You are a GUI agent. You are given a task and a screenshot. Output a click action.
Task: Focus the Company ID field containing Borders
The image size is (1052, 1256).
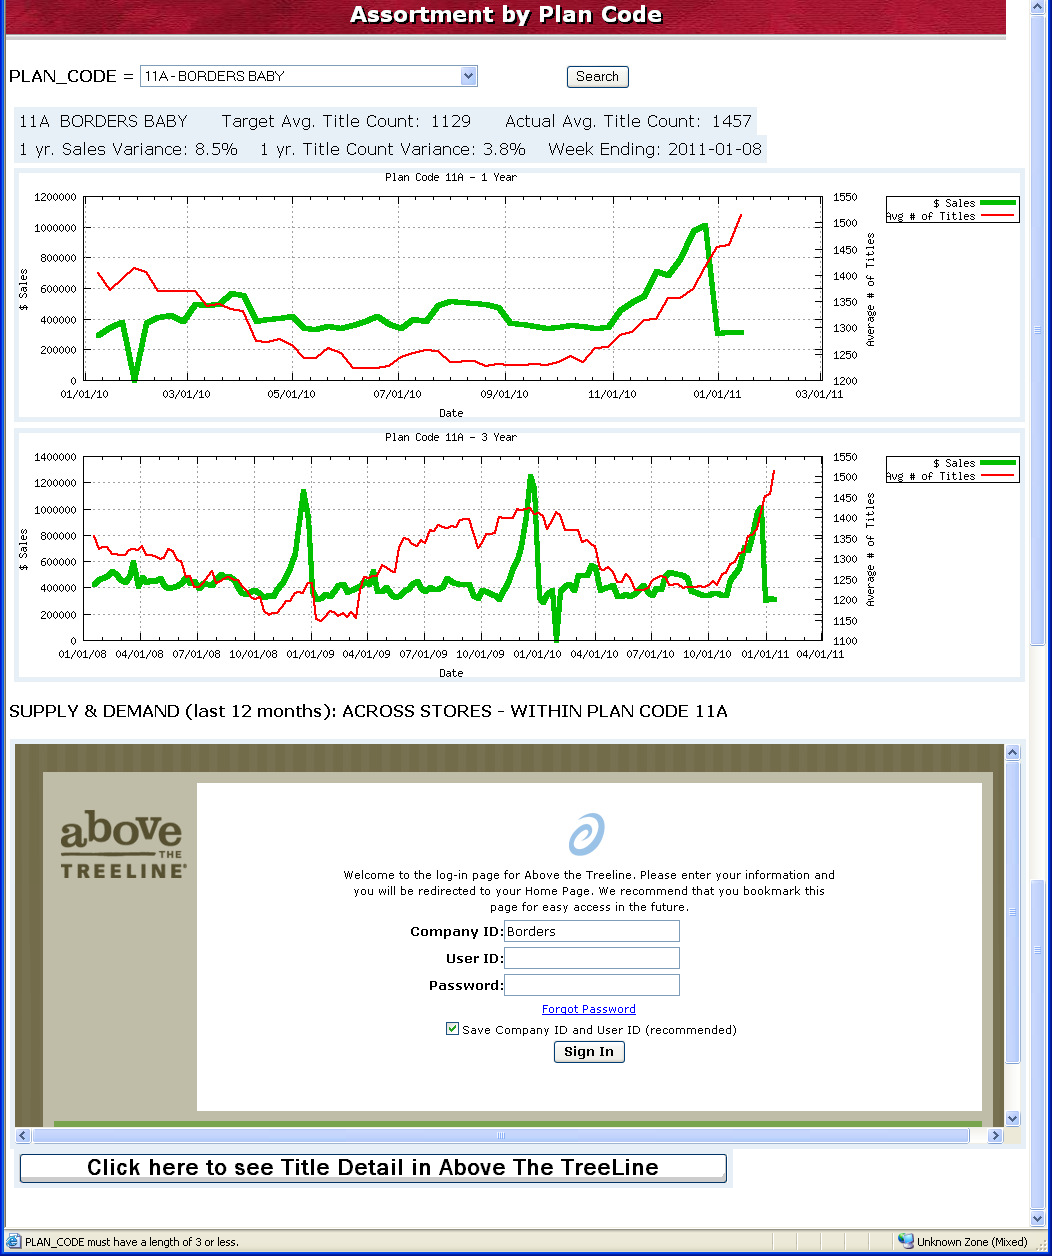click(592, 931)
